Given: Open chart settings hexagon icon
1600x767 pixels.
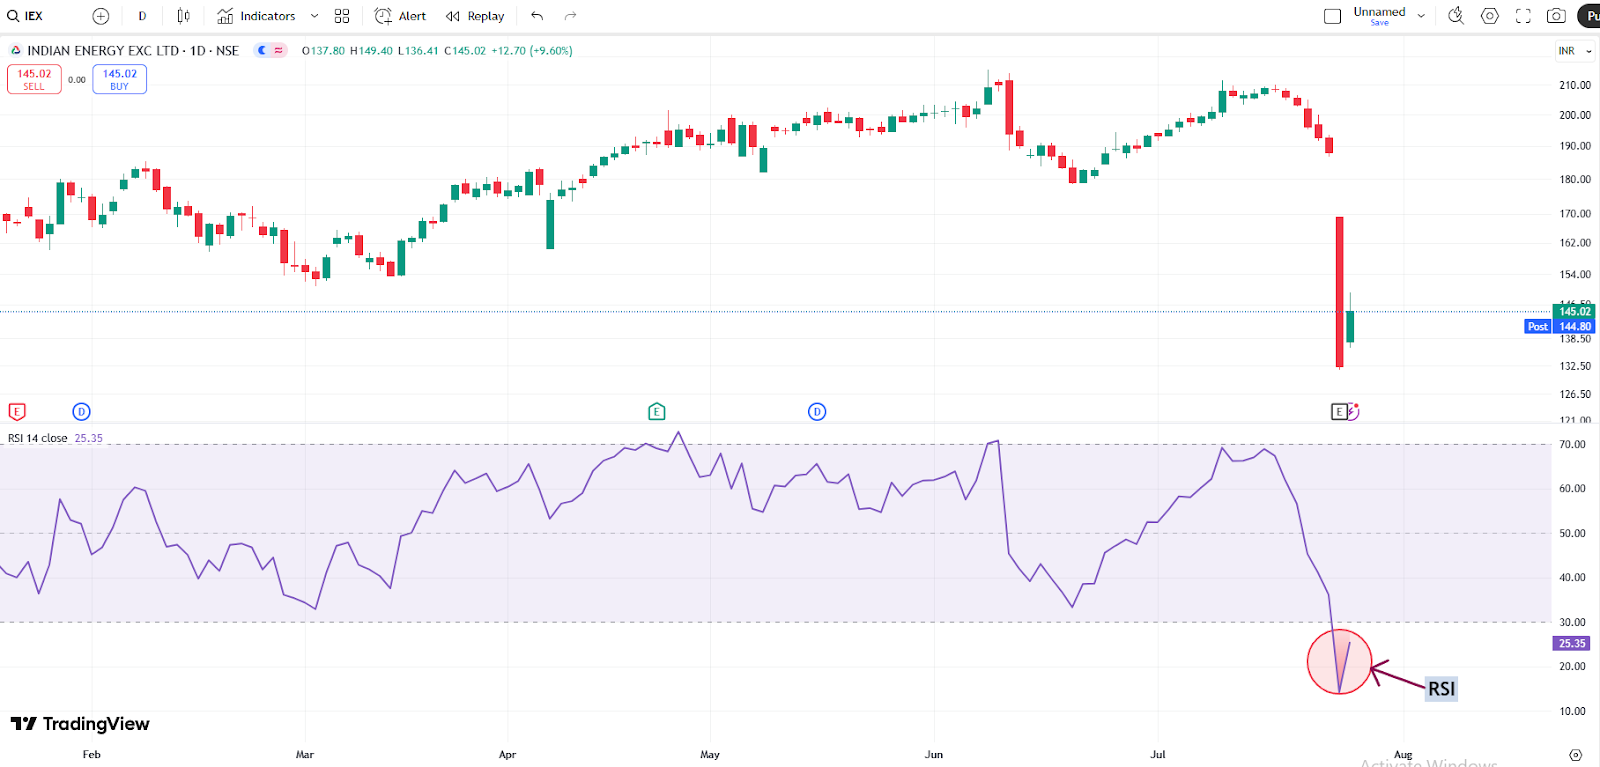Looking at the screenshot, I should coord(1490,16).
